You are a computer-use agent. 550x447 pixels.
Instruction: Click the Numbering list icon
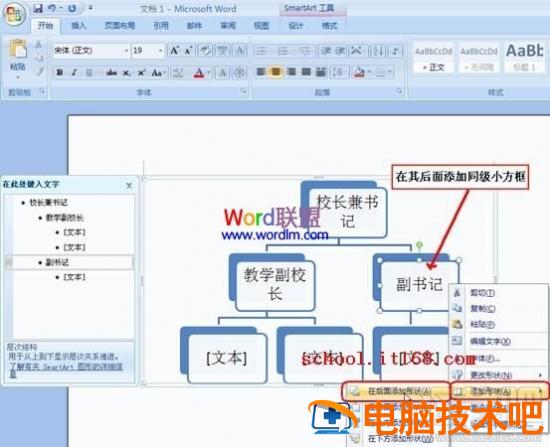(x=283, y=51)
